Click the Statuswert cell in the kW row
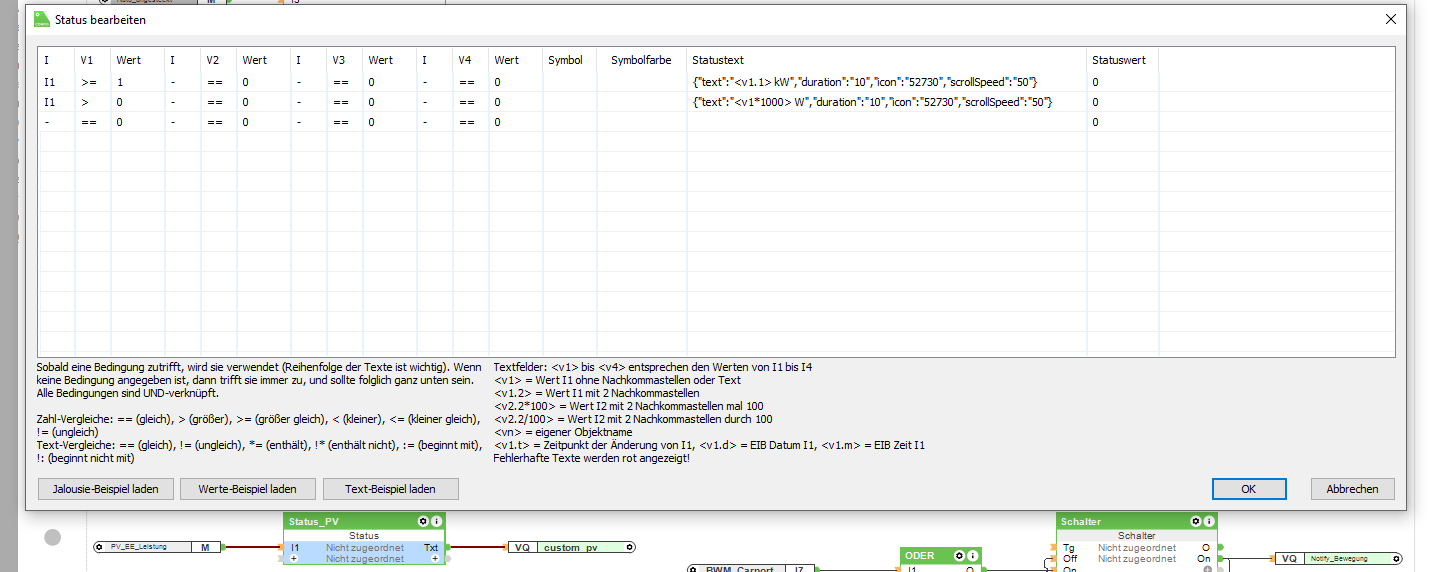Screen dimensions: 1430x572 tap(1123, 82)
